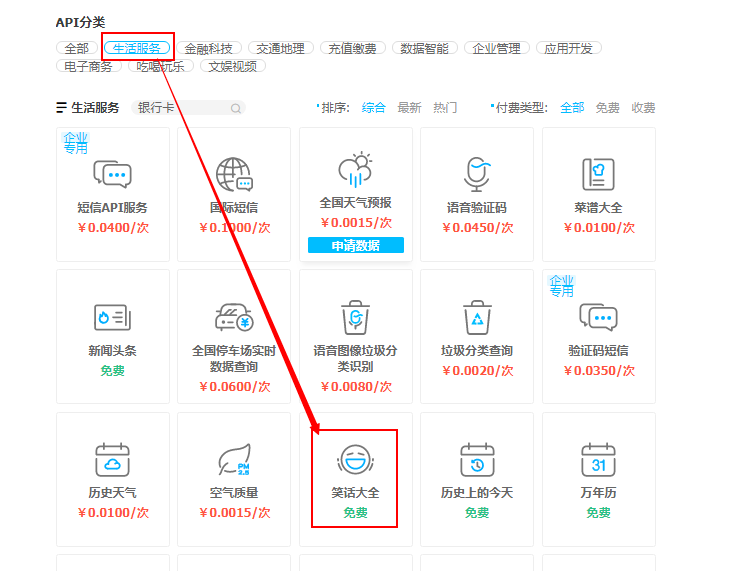
Task: Sort APIs by 热门
Action: pos(445,108)
